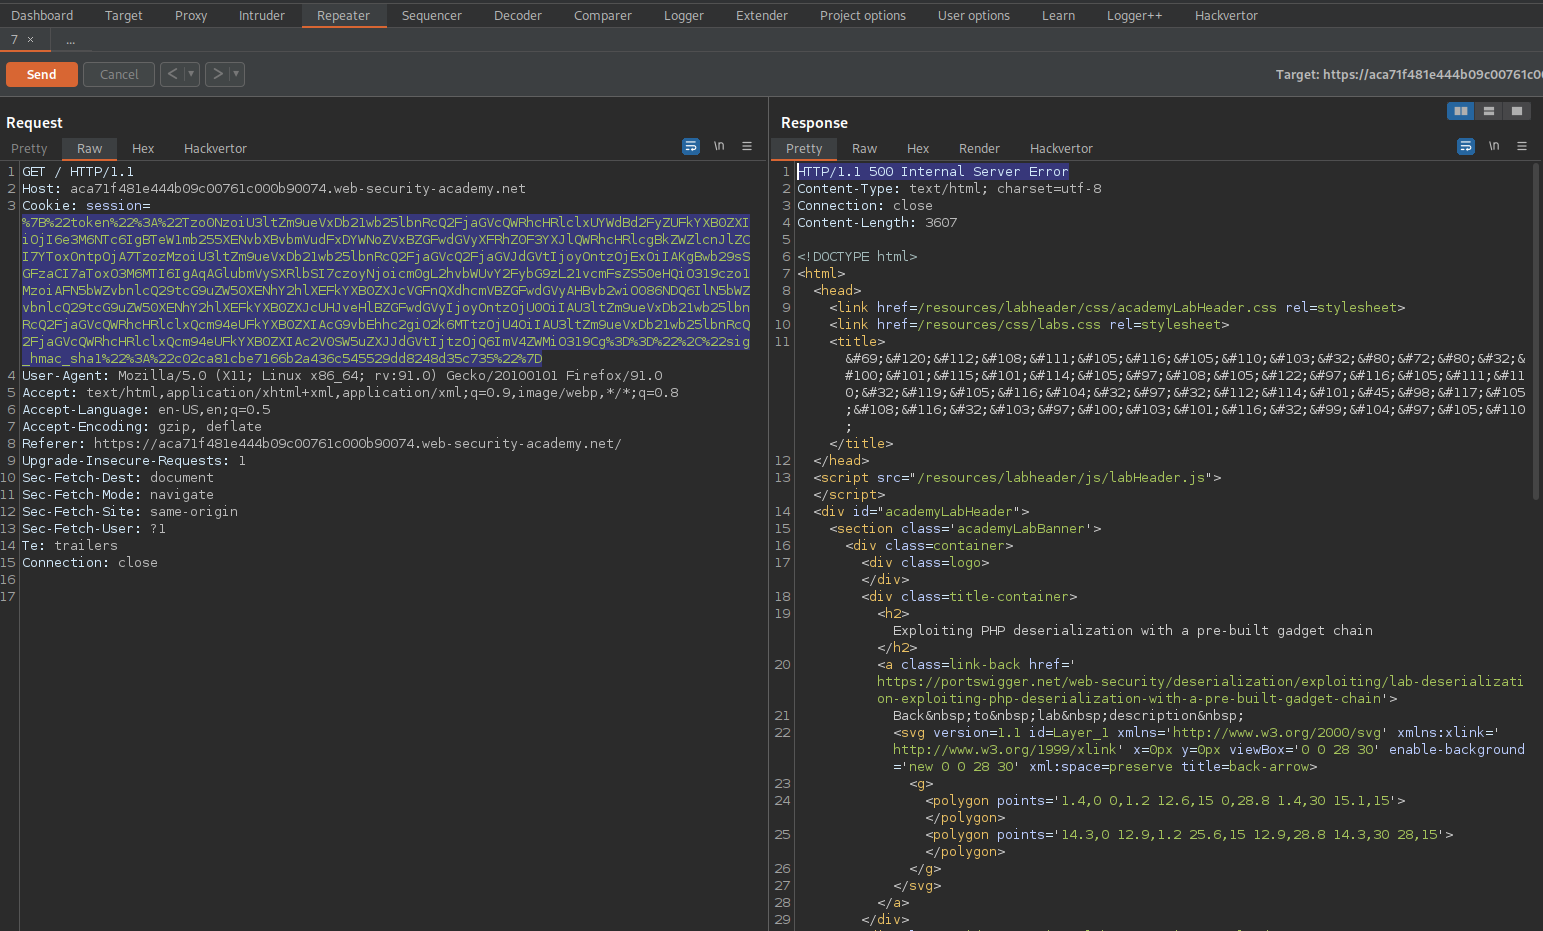Open the Project options tab
Viewport: 1543px width, 931px height.
(x=863, y=15)
